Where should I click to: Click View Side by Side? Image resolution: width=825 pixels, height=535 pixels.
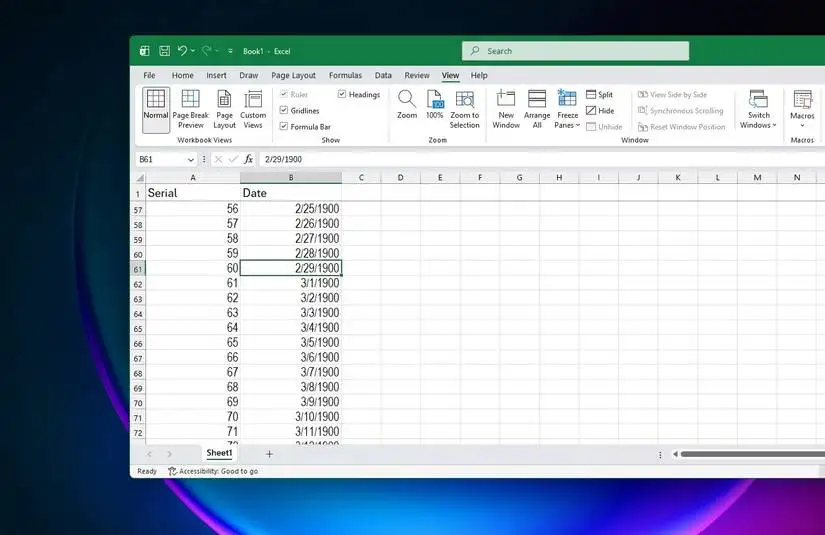point(672,94)
